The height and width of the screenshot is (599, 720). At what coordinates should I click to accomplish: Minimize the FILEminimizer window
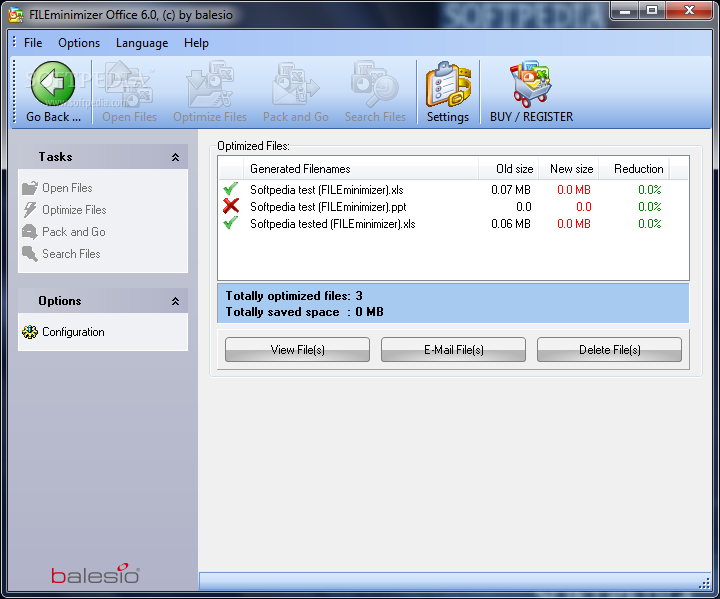click(x=625, y=10)
